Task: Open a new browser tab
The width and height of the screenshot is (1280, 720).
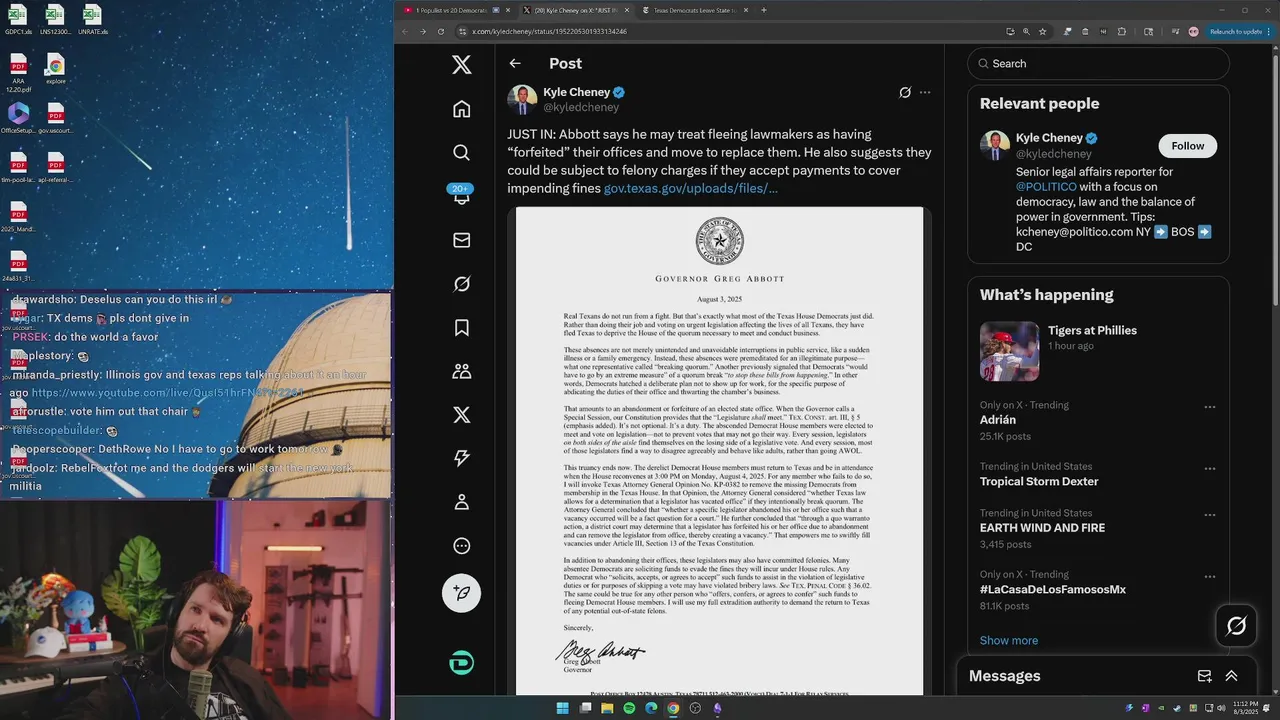Action: click(764, 10)
